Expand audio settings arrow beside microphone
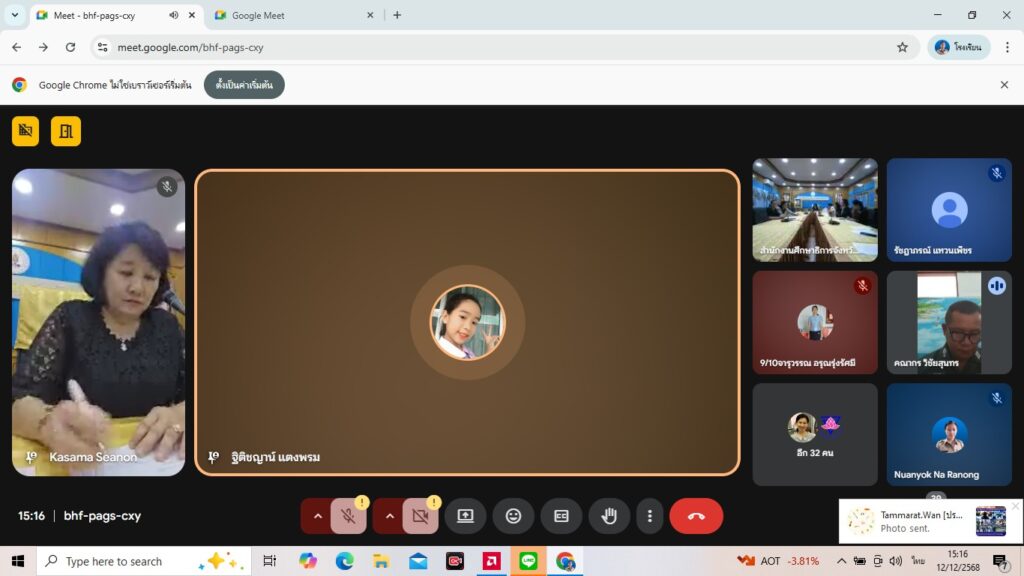The height and width of the screenshot is (576, 1024). (x=318, y=516)
